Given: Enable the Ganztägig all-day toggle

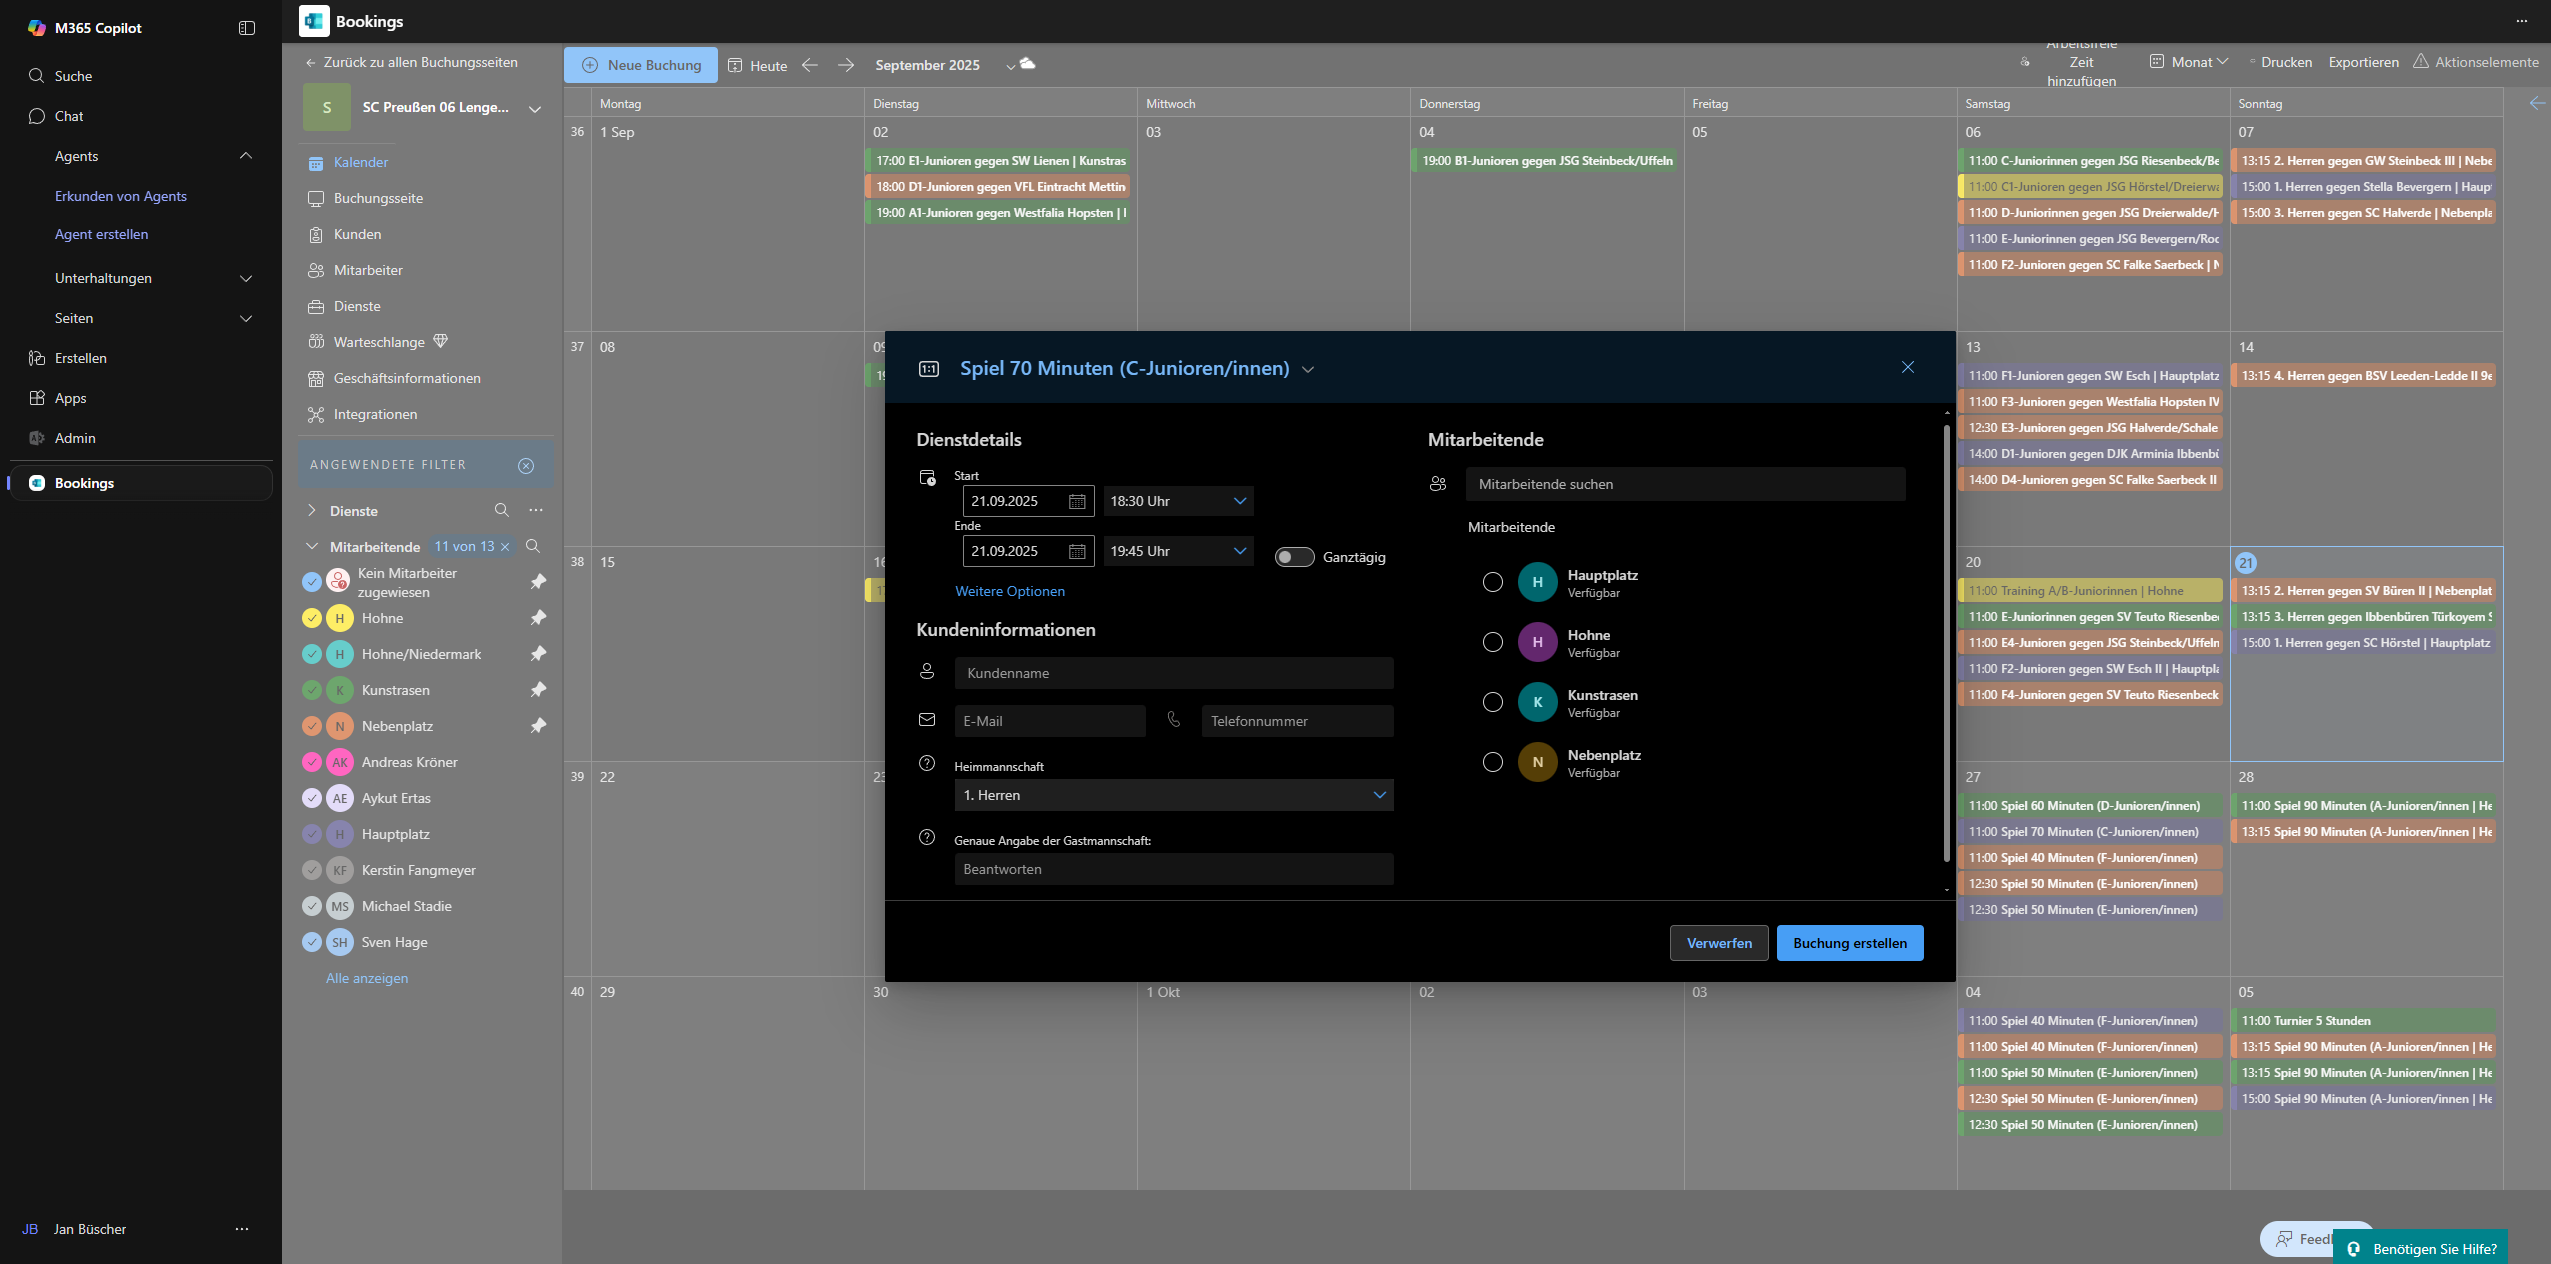Looking at the screenshot, I should (1294, 557).
